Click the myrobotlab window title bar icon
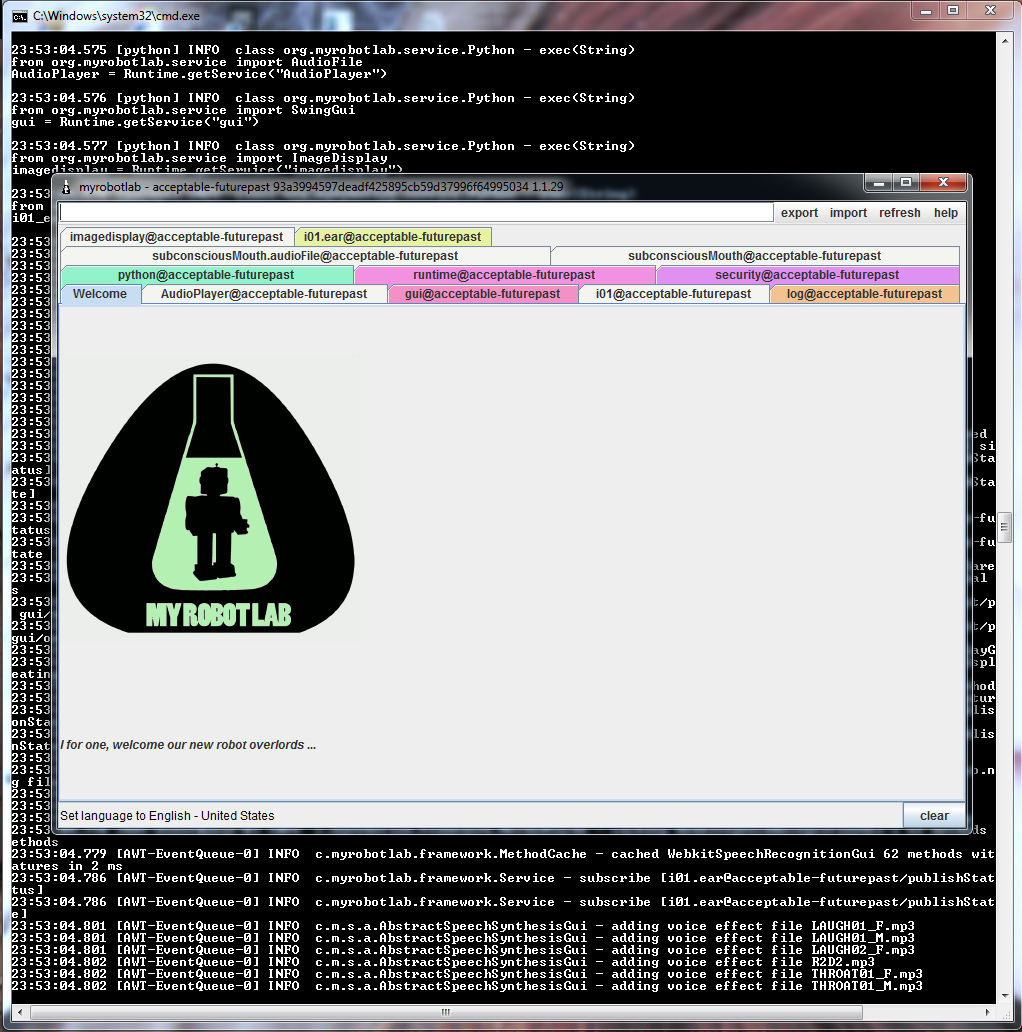This screenshot has width=1022, height=1032. pos(66,188)
